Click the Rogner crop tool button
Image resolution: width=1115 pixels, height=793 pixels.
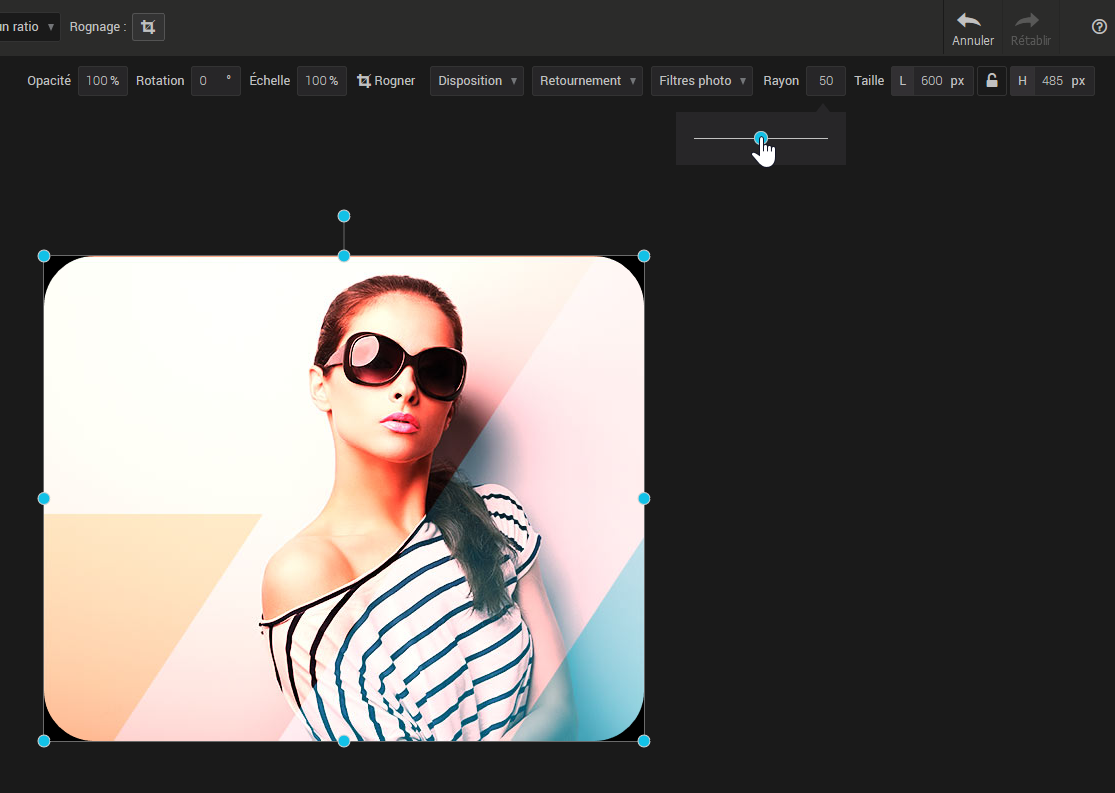click(386, 81)
